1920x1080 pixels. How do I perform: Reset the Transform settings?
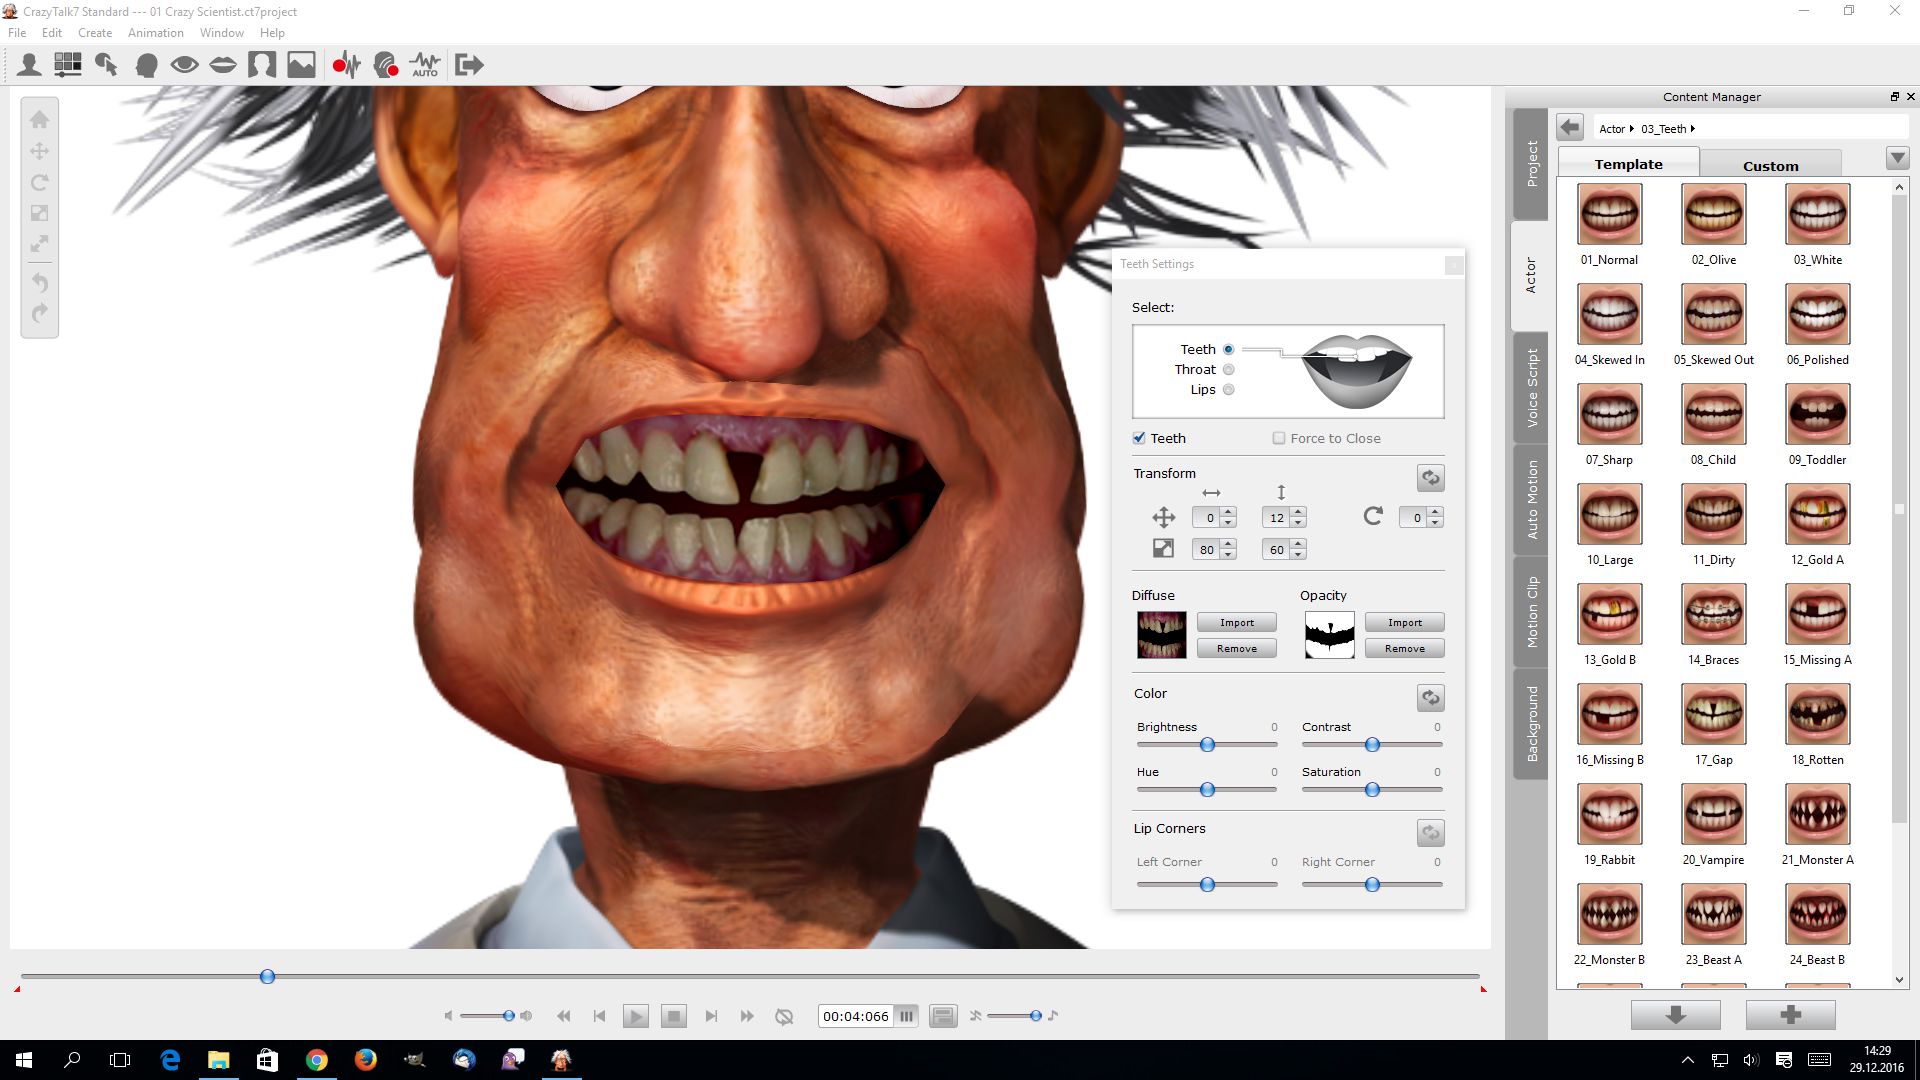pyautogui.click(x=1430, y=478)
